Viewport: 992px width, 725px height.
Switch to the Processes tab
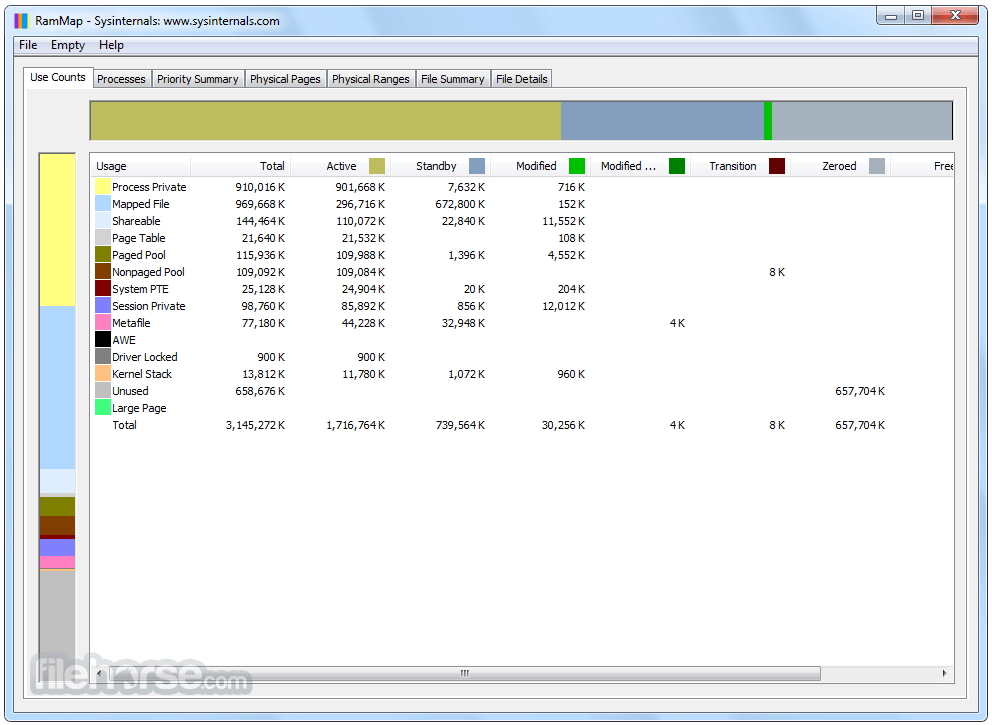click(121, 79)
